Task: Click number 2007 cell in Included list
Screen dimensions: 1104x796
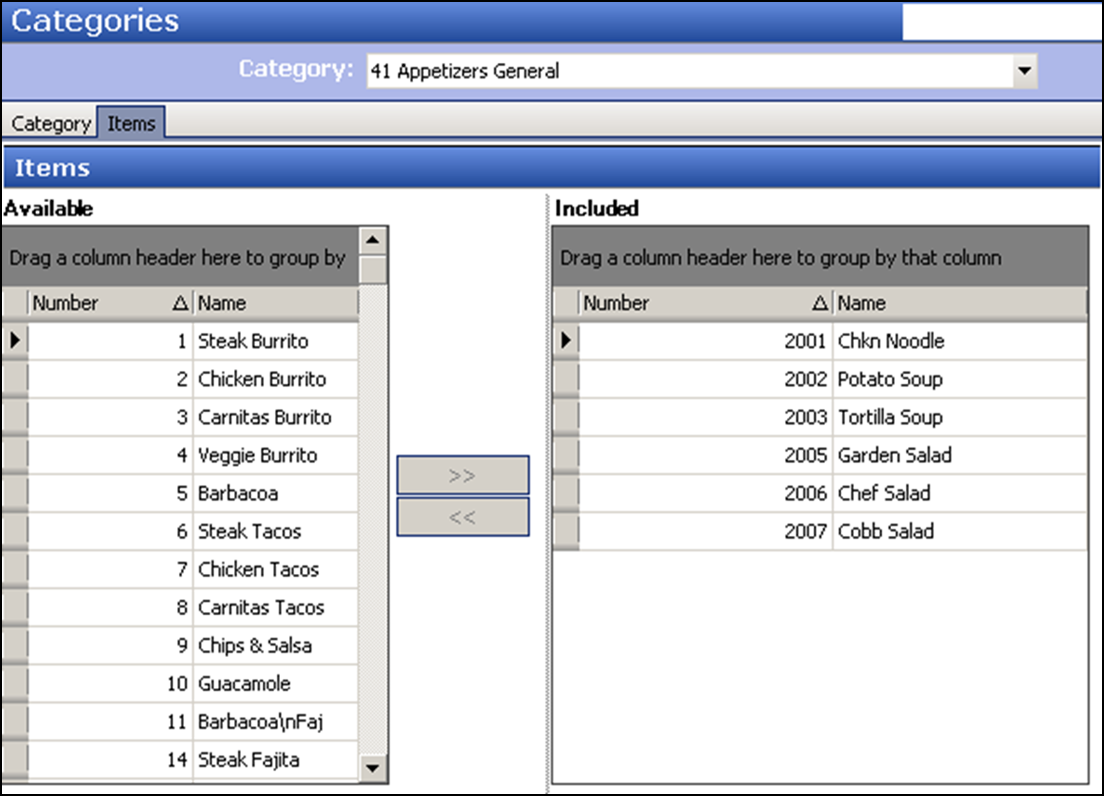Action: click(705, 531)
